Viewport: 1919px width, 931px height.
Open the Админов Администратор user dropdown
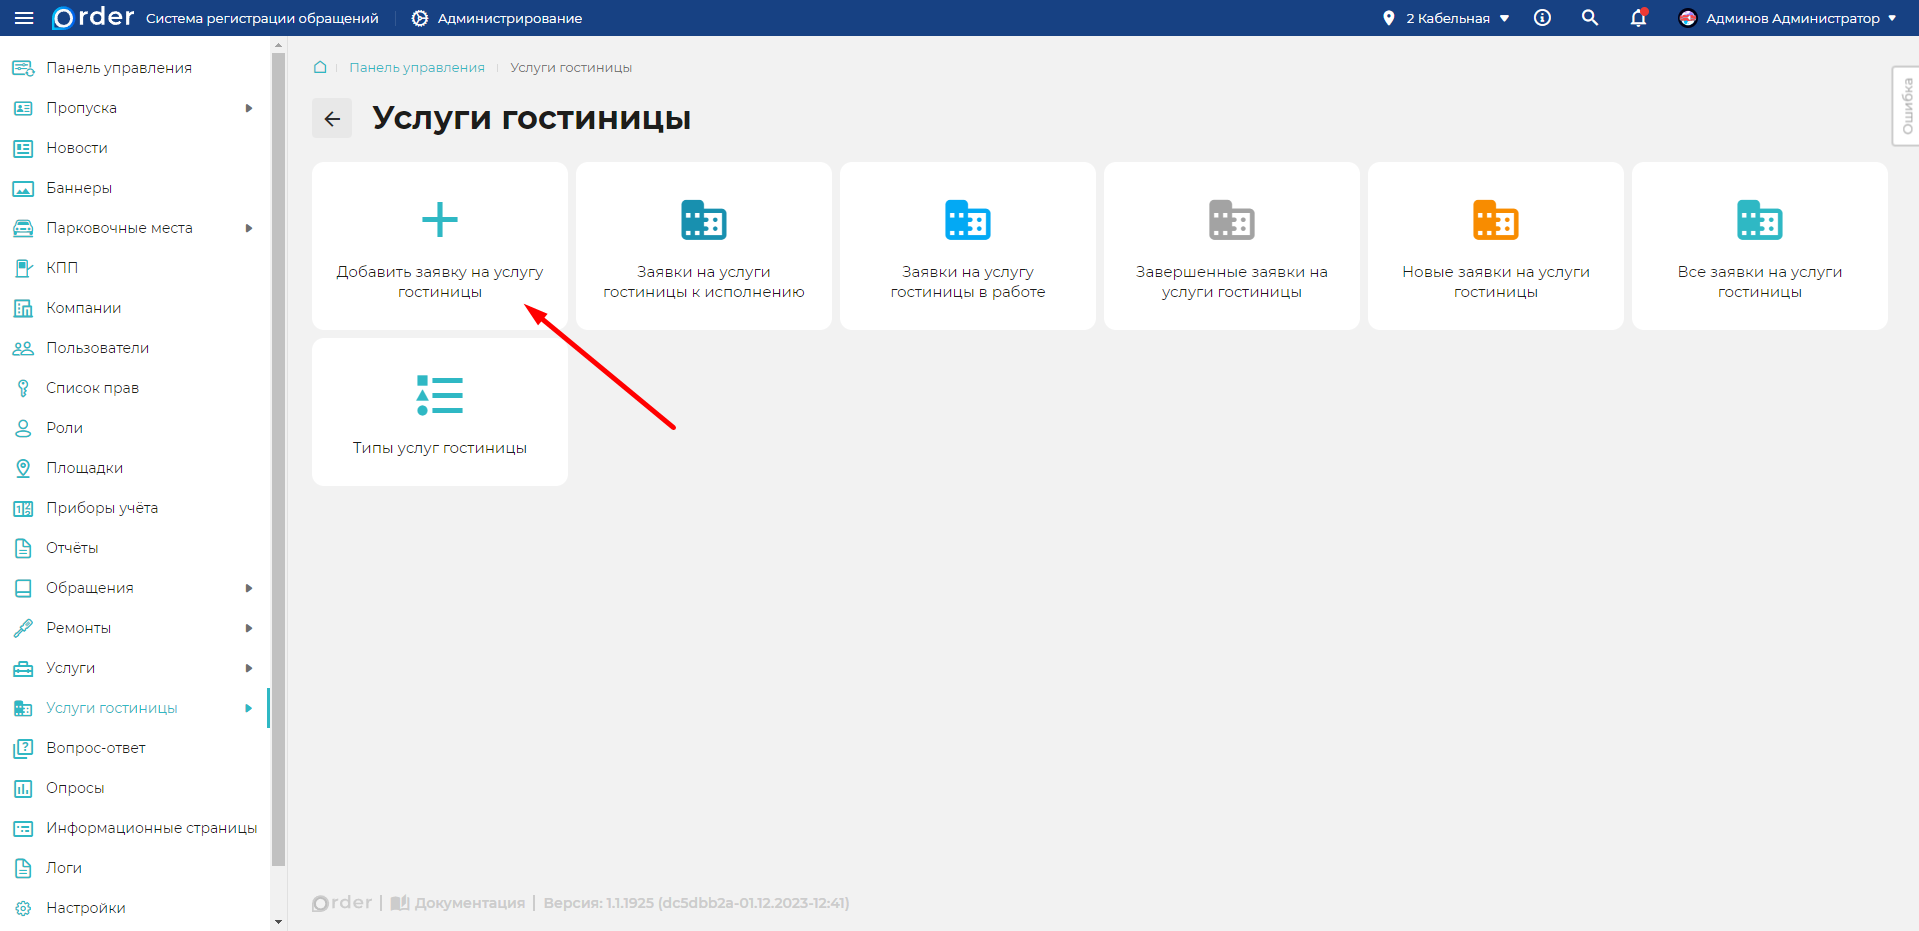click(x=1788, y=18)
